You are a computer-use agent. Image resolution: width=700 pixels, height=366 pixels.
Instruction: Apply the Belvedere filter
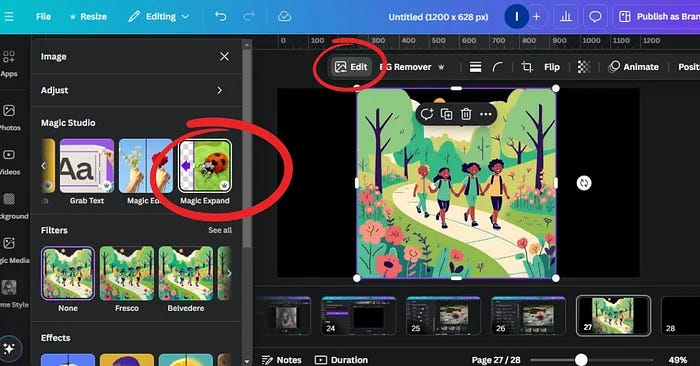tap(186, 279)
